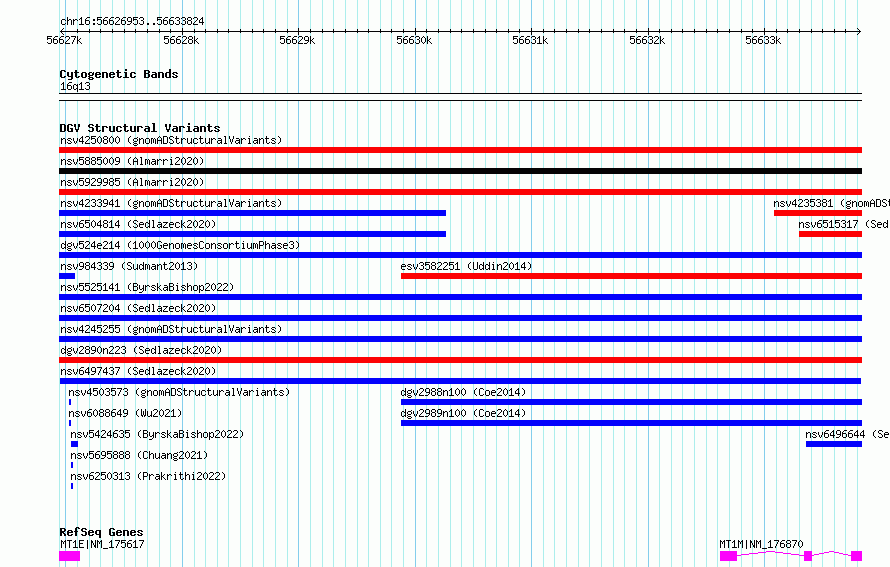Click the MT1E gene exon block
Viewport: 890px width, 567px height.
coord(70,556)
